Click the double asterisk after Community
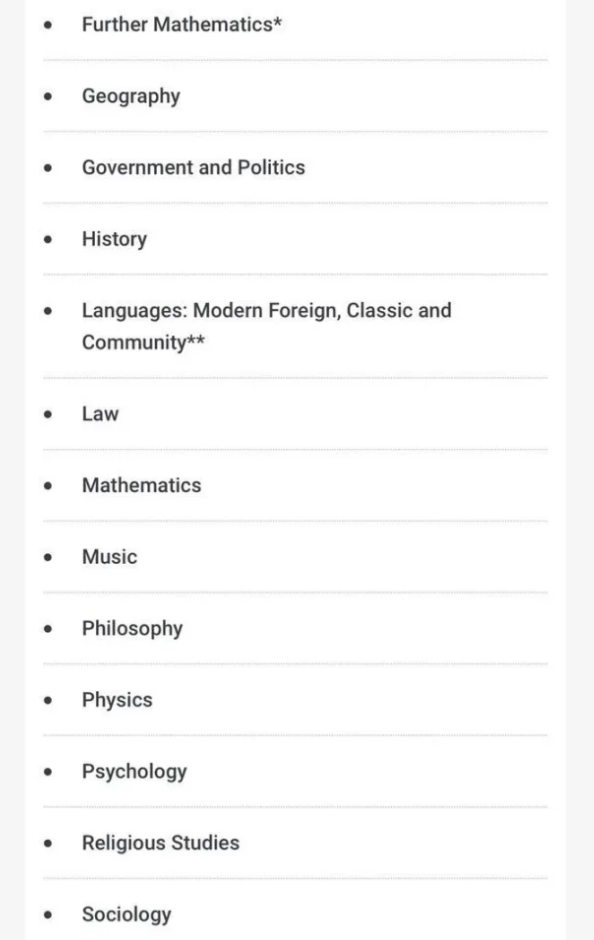This screenshot has width=594, height=940. 196,339
